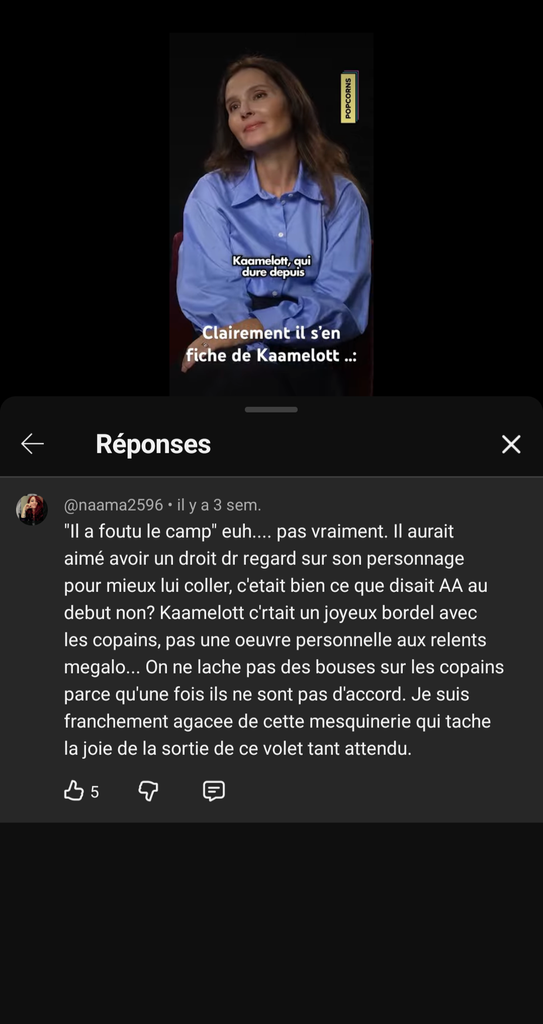Tap the Réponses header title
This screenshot has height=1024, width=543.
click(x=153, y=444)
